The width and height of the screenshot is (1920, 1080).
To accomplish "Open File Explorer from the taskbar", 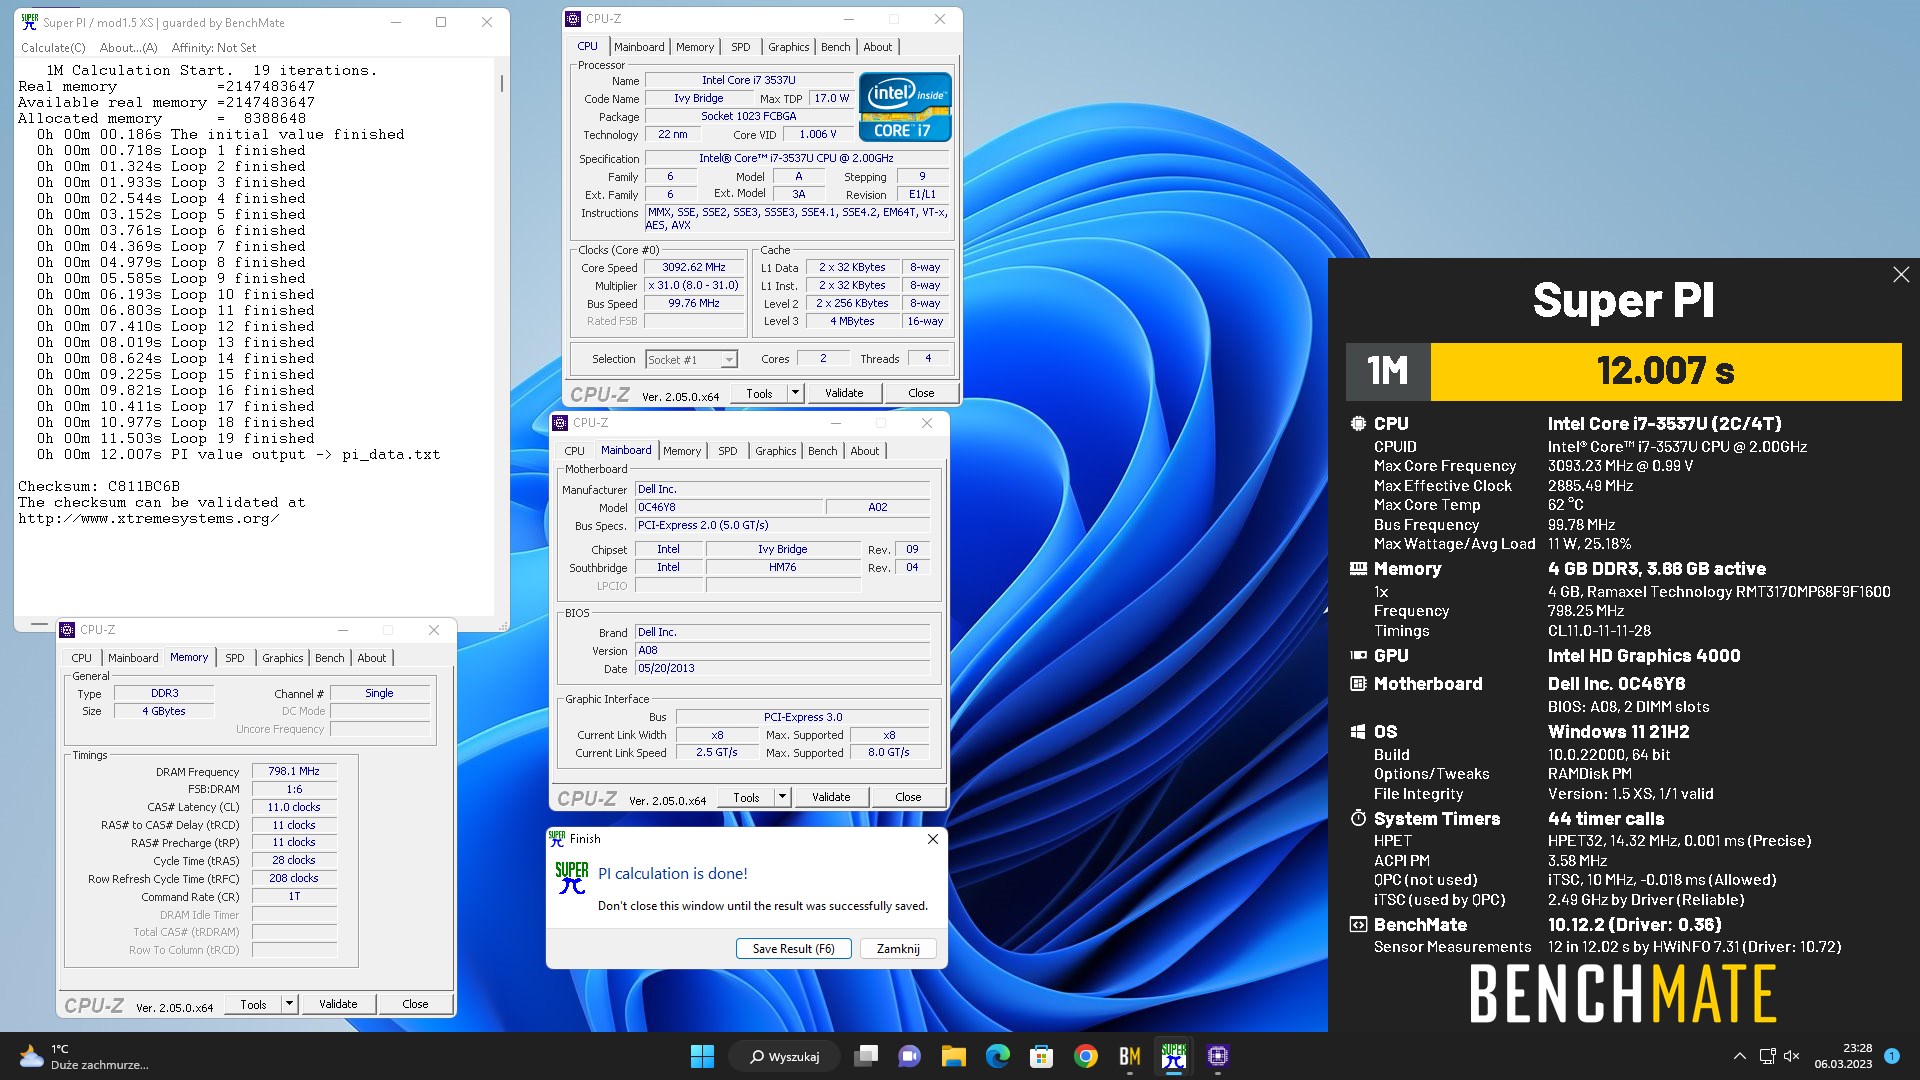I will (x=953, y=1056).
